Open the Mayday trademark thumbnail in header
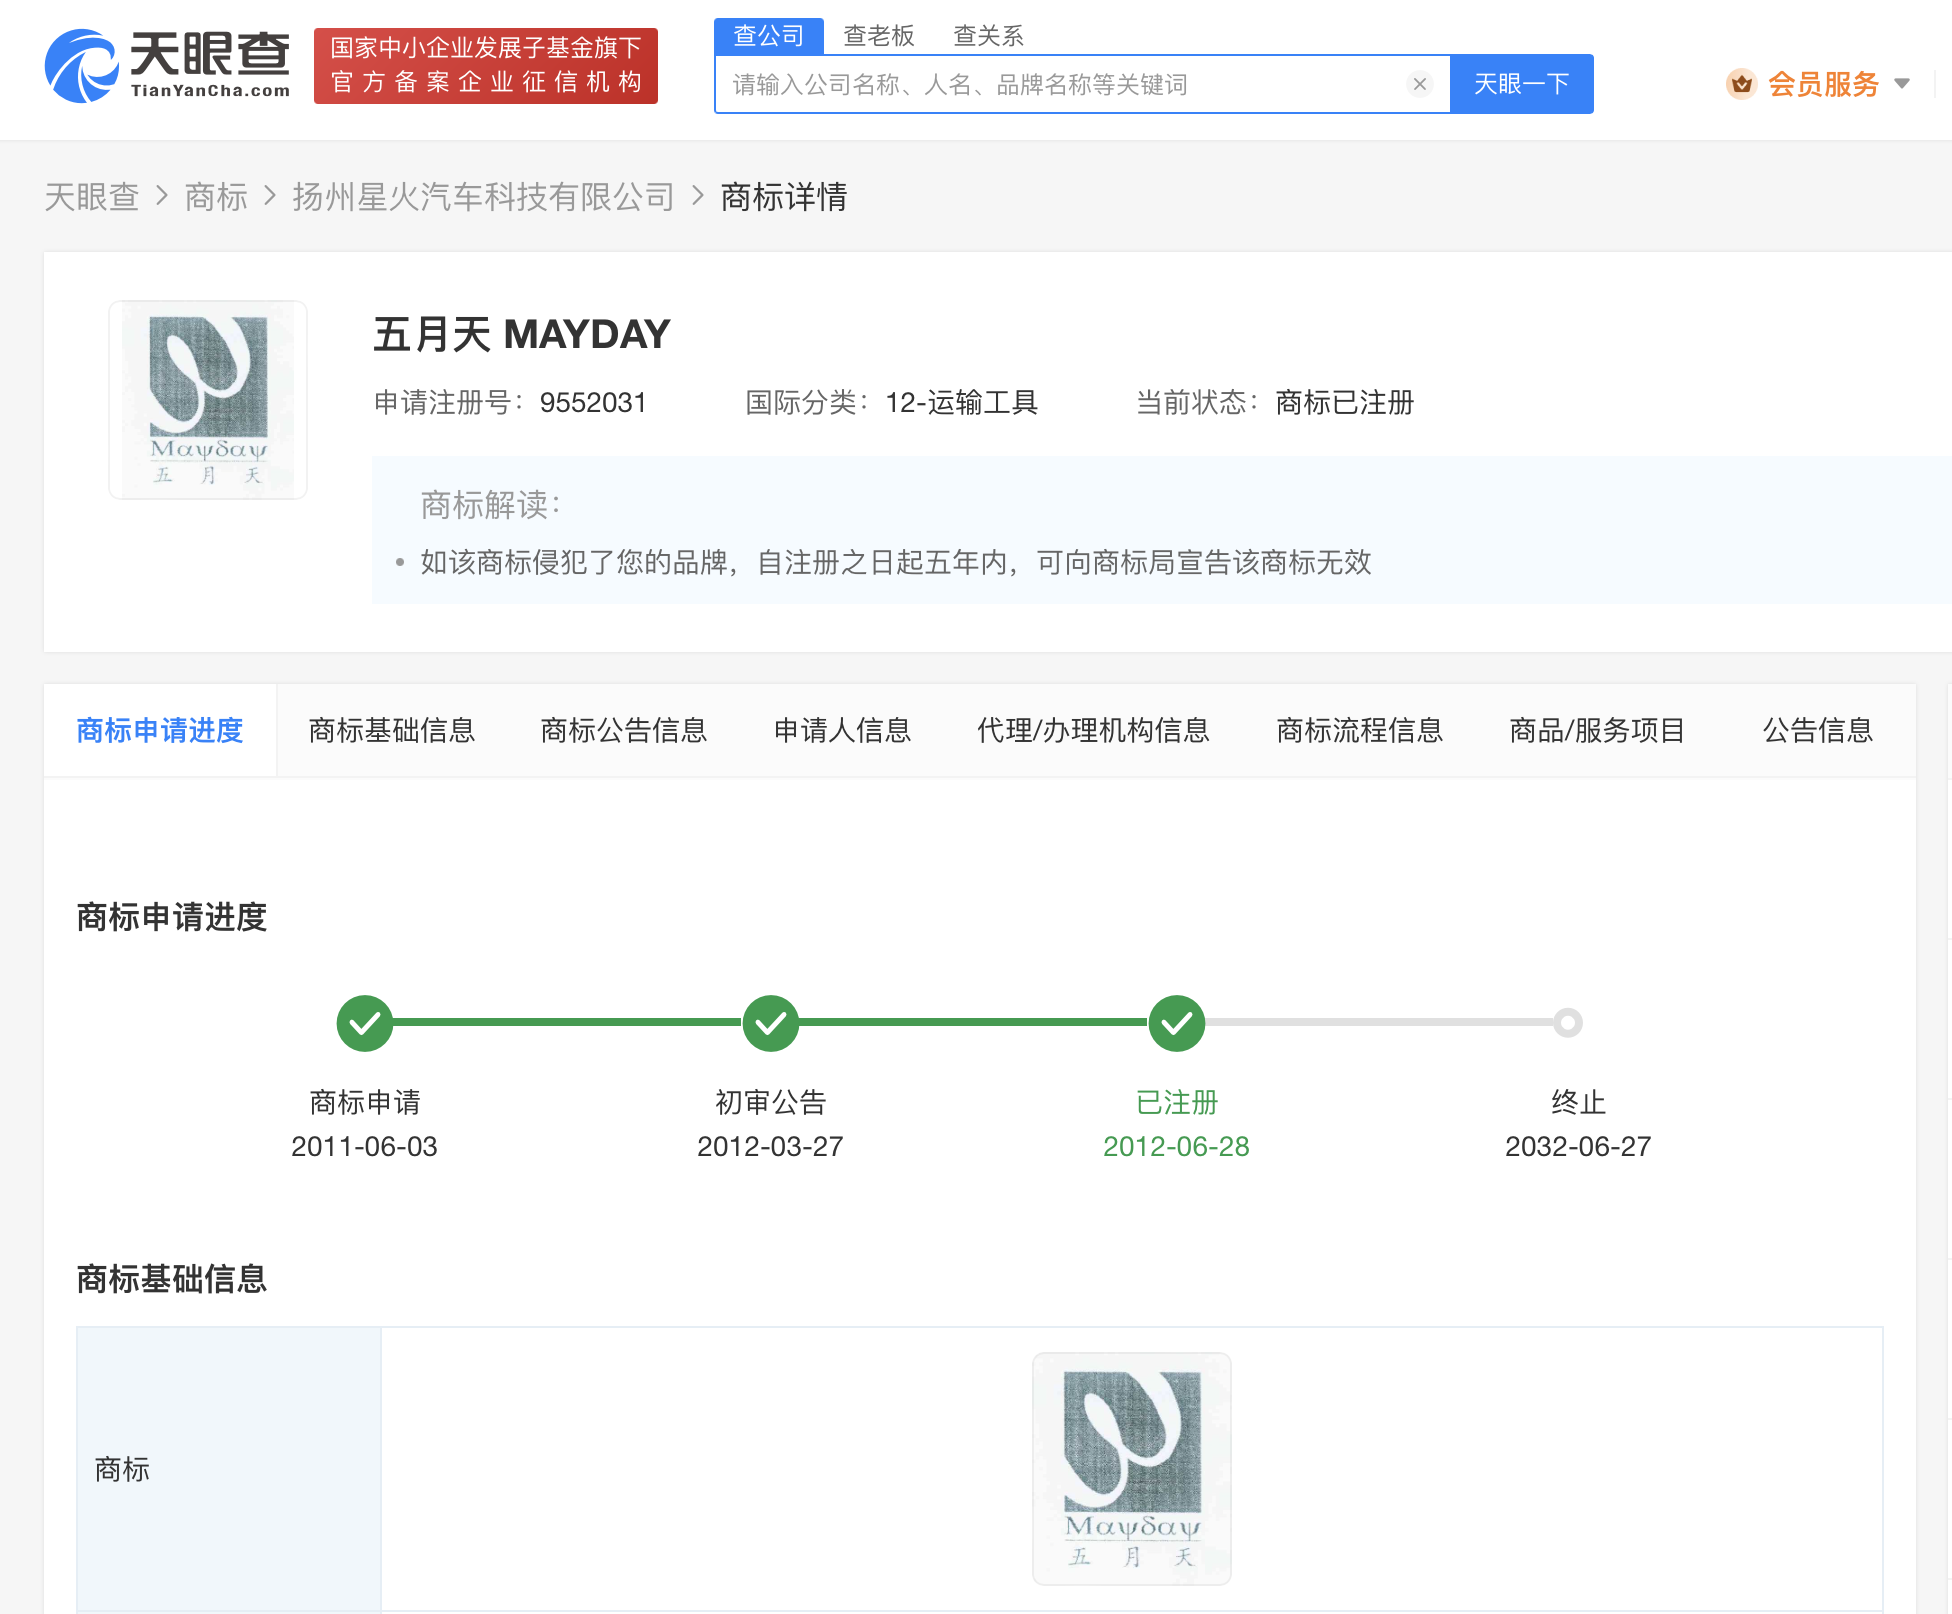The image size is (1952, 1614). point(208,400)
